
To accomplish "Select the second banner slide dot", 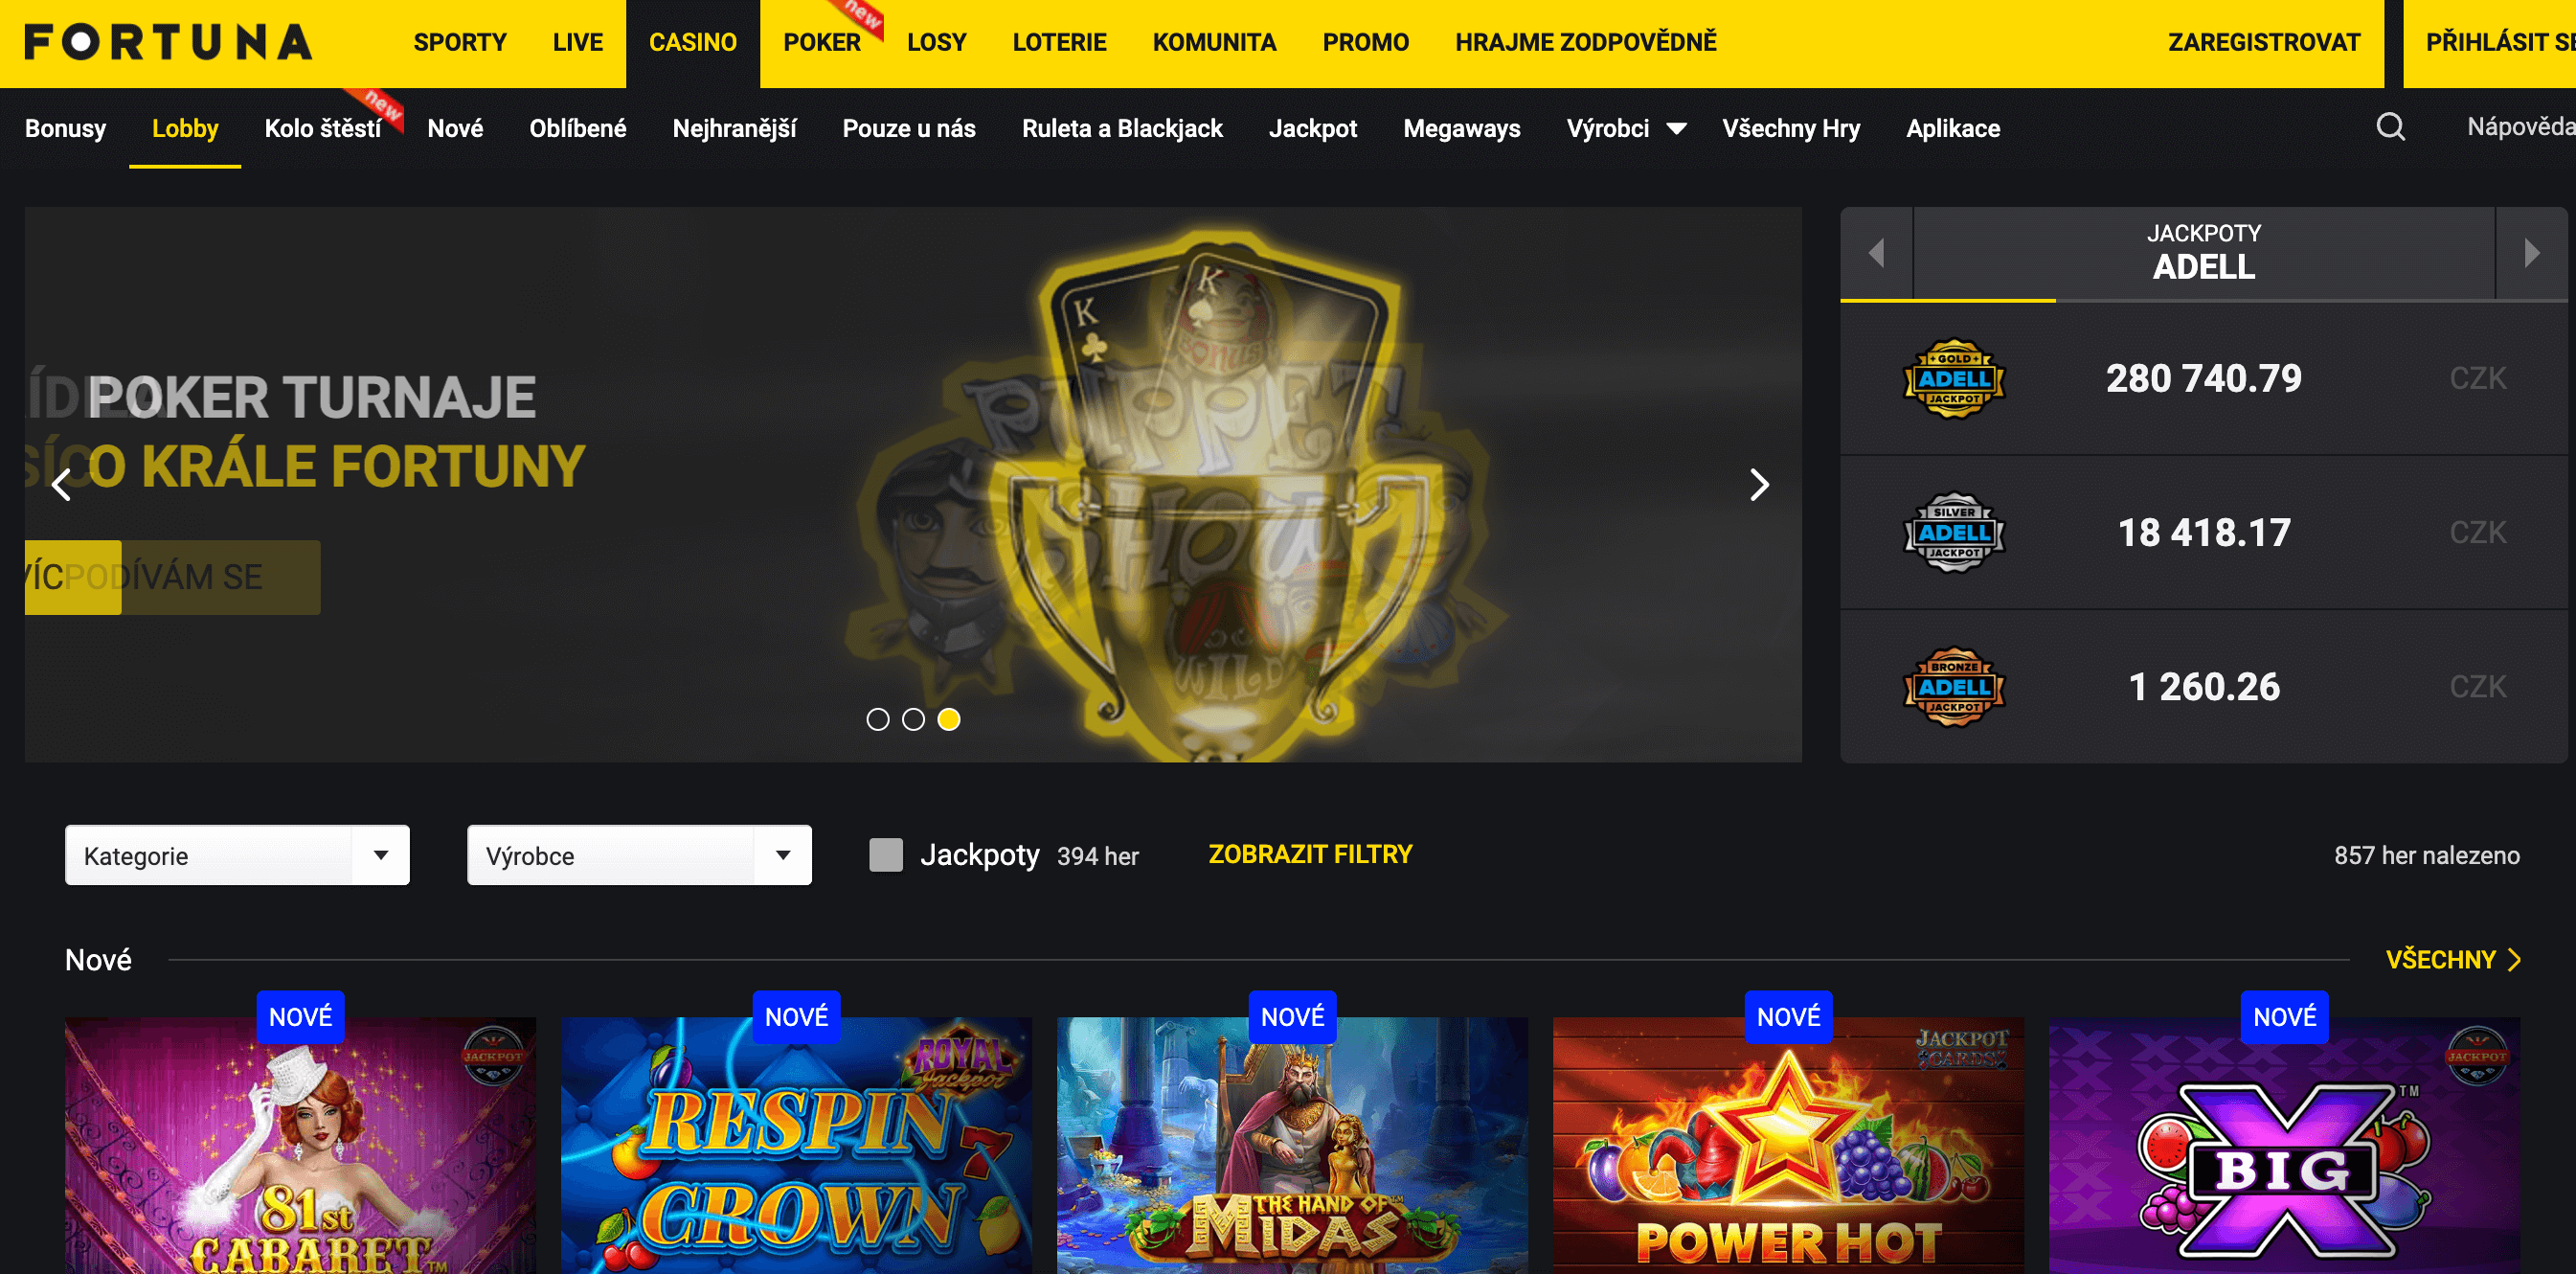I will coord(913,720).
